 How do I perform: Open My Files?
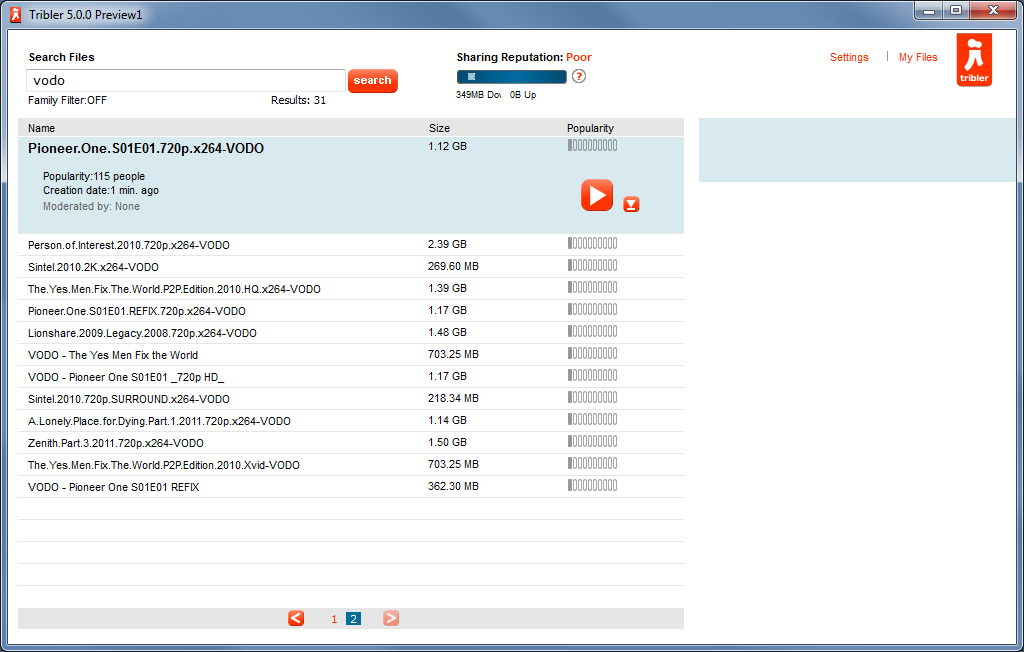(917, 57)
